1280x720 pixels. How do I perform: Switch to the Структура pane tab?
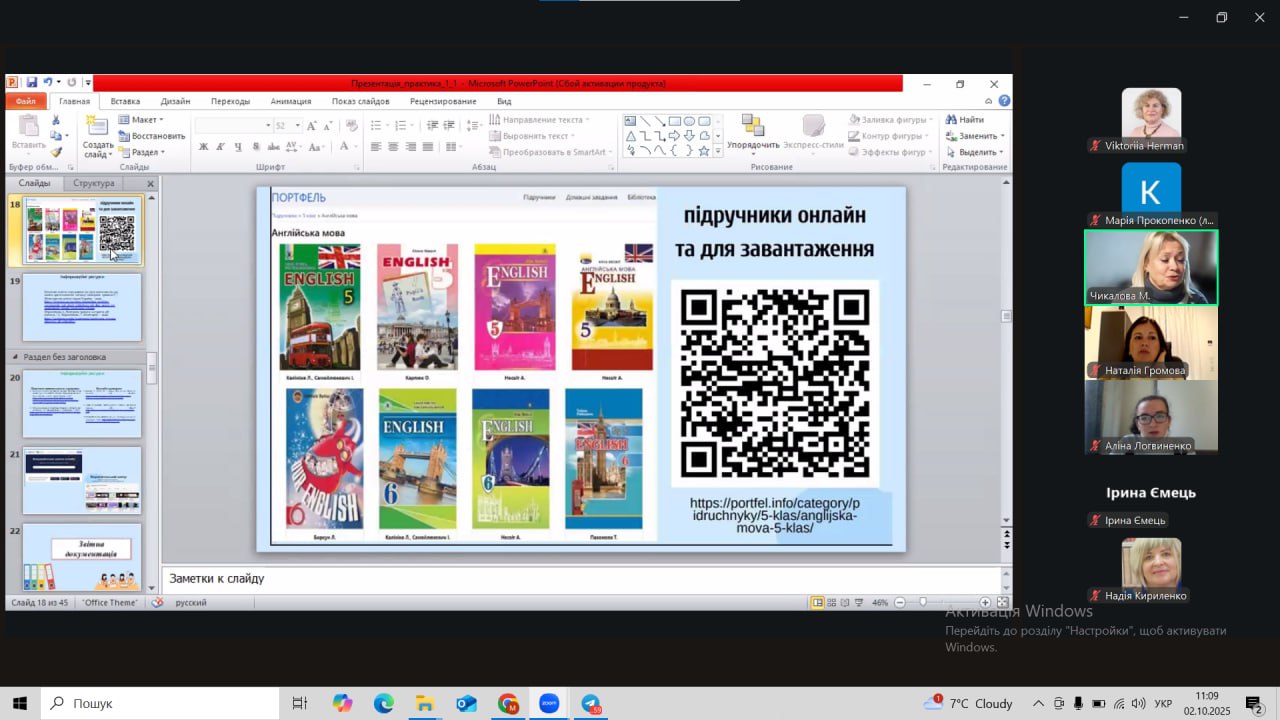[94, 183]
